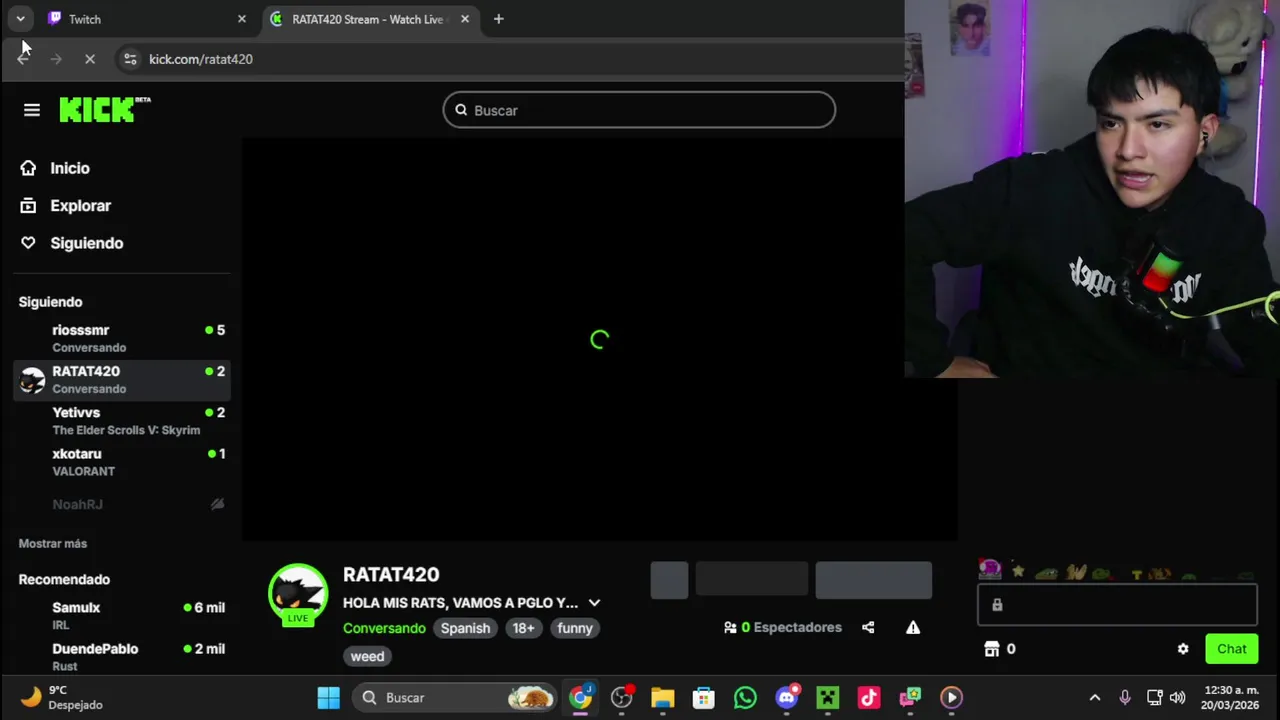Select the weed tag
Screen dimensions: 1280x720
point(367,656)
